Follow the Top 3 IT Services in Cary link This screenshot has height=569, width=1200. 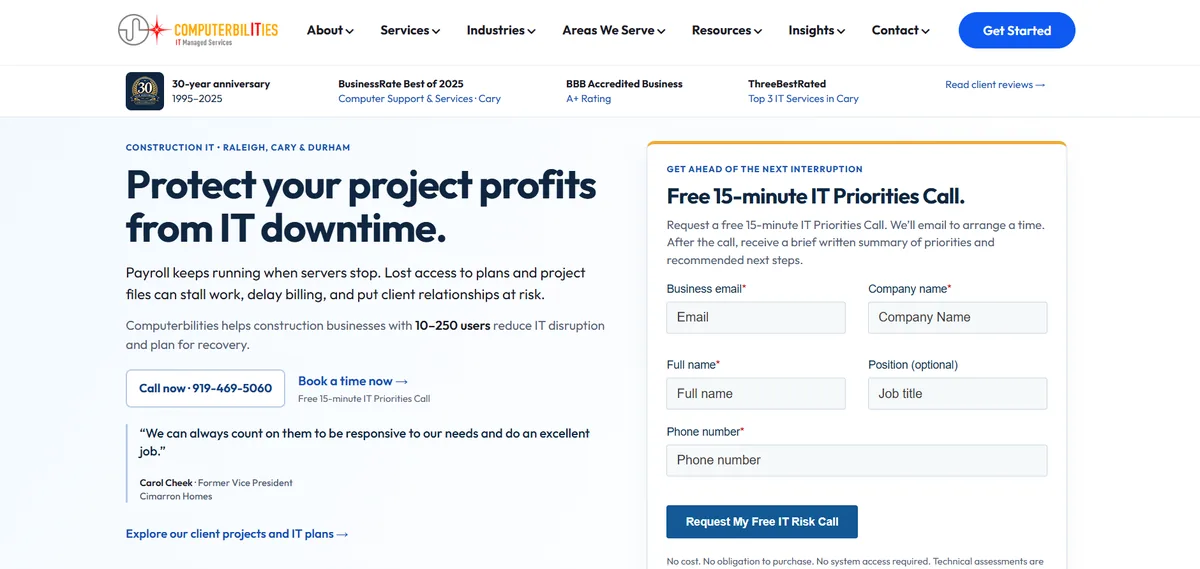803,99
